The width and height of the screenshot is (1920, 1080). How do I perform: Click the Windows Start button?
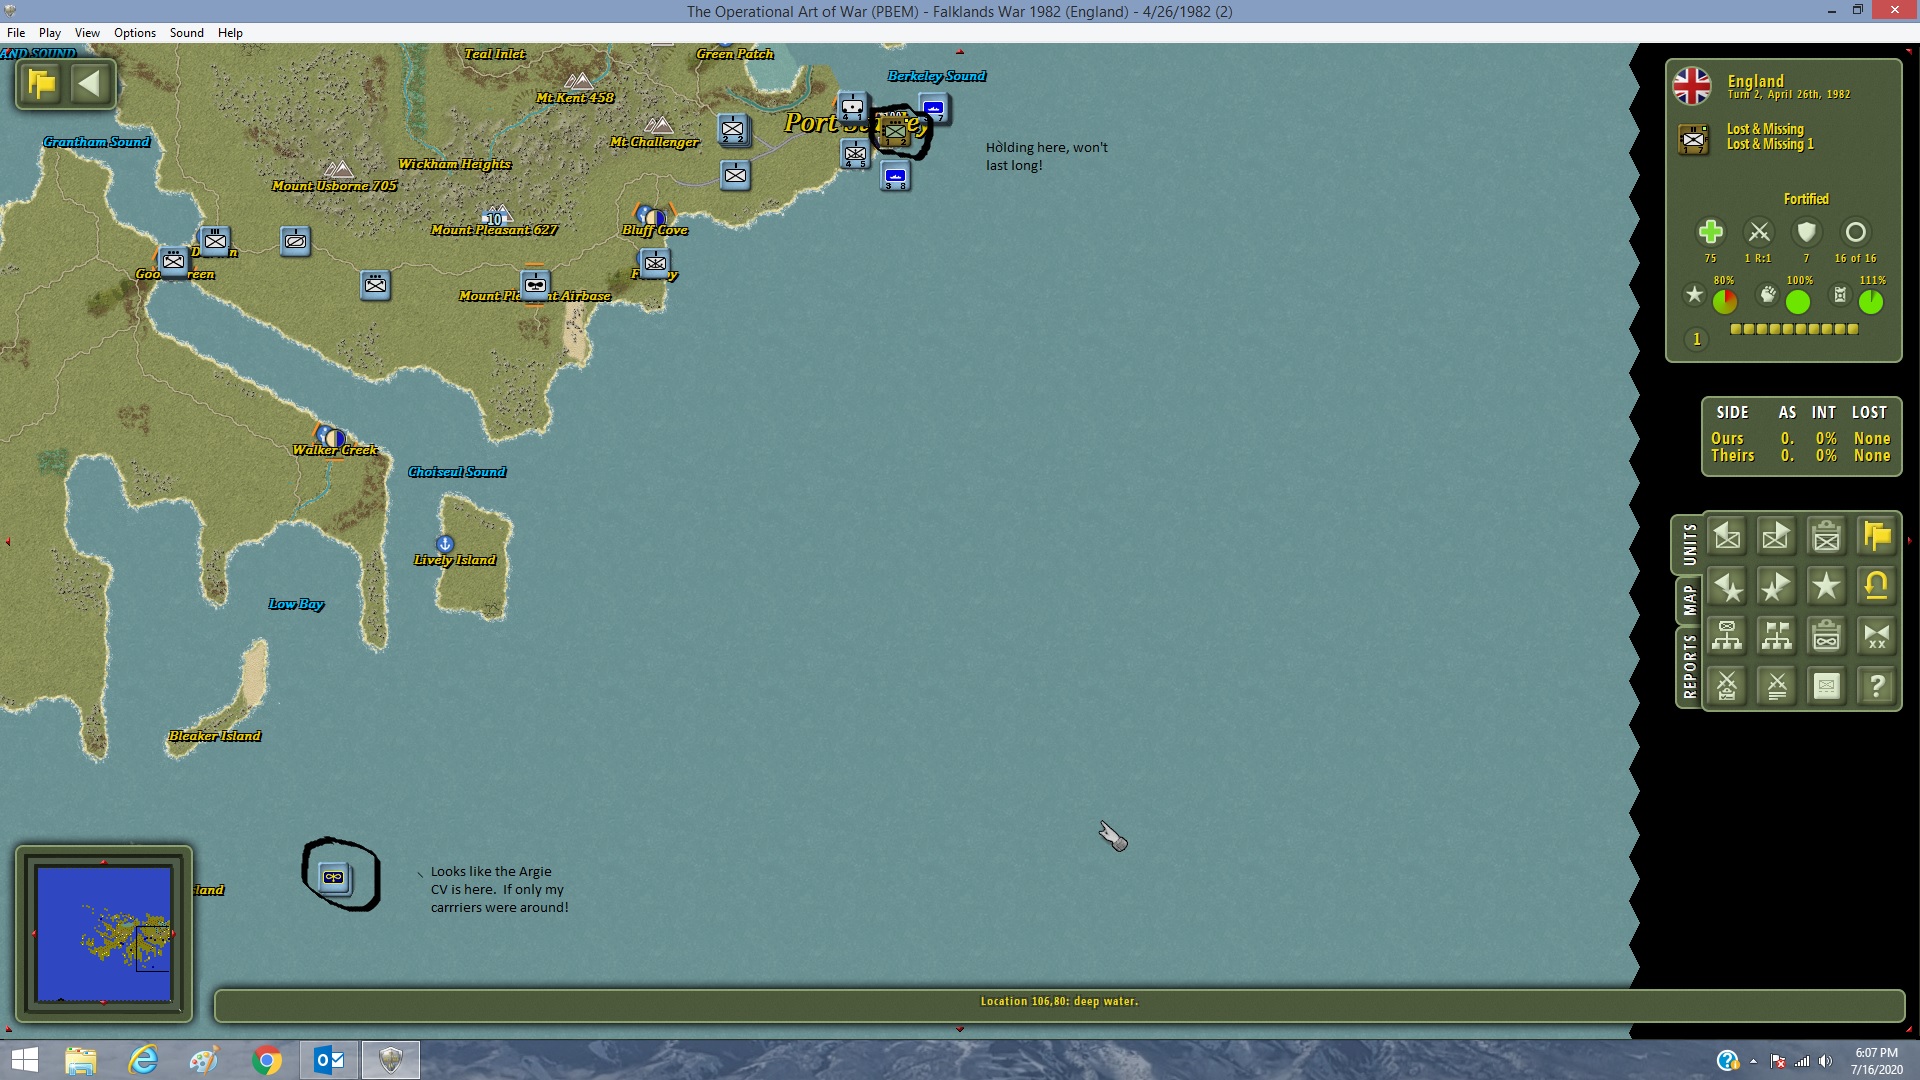tap(24, 1060)
